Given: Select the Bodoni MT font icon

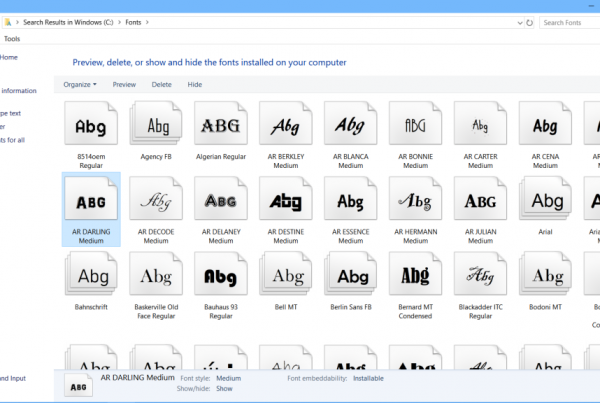Looking at the screenshot, I should [545, 273].
